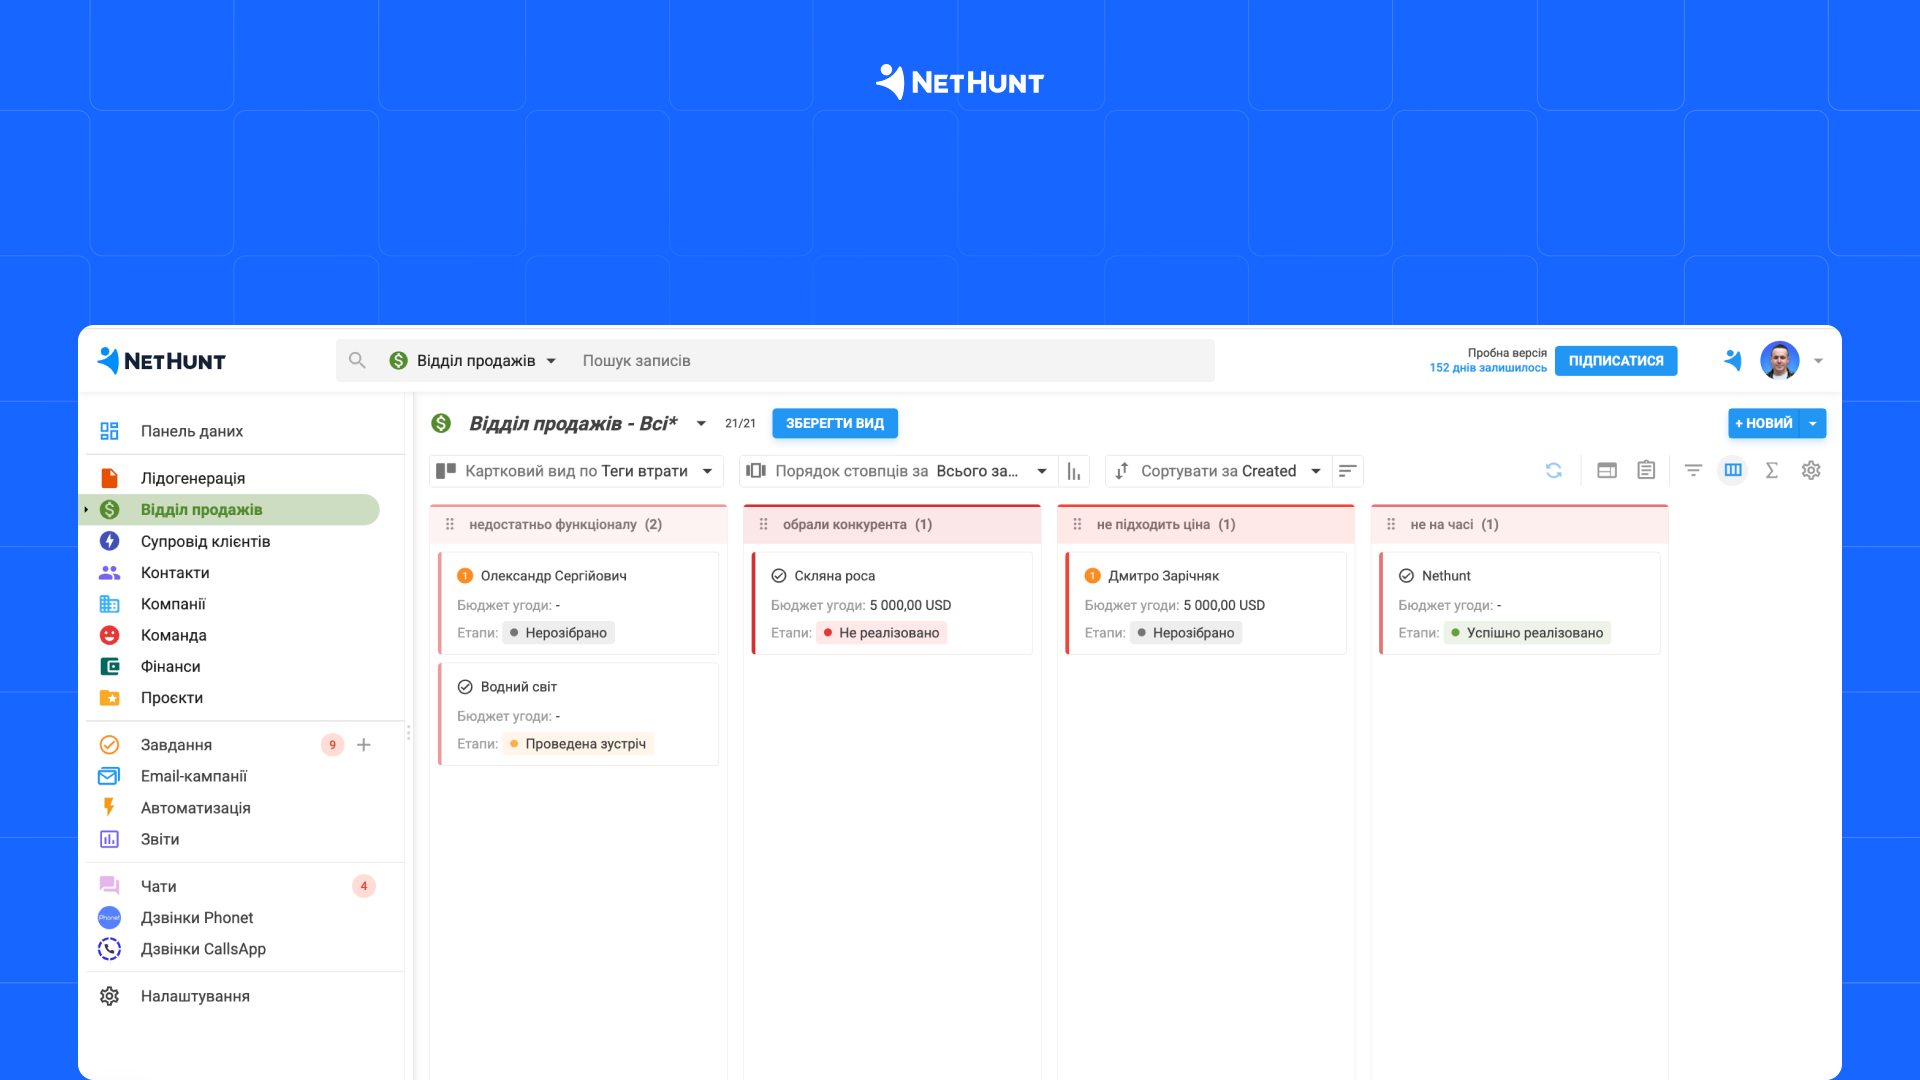Toggle task status on Скляна роса card
Viewport: 1920px width, 1080px height.
click(779, 576)
